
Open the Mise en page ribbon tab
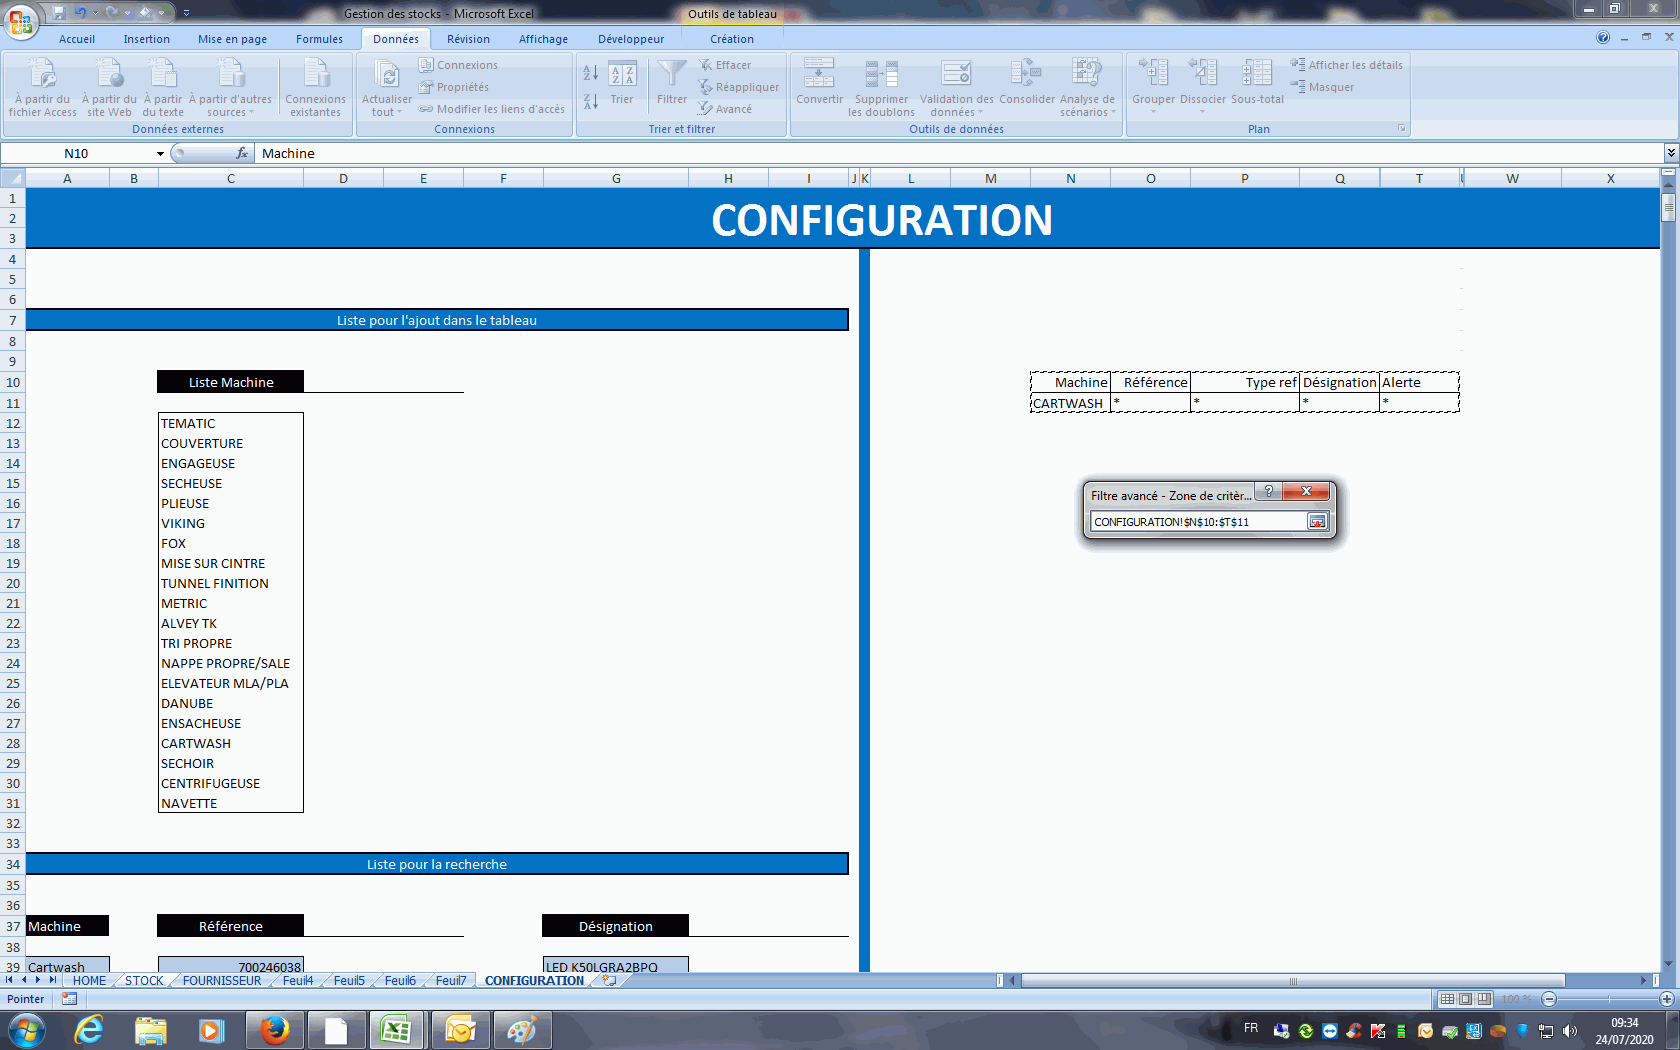(x=232, y=39)
